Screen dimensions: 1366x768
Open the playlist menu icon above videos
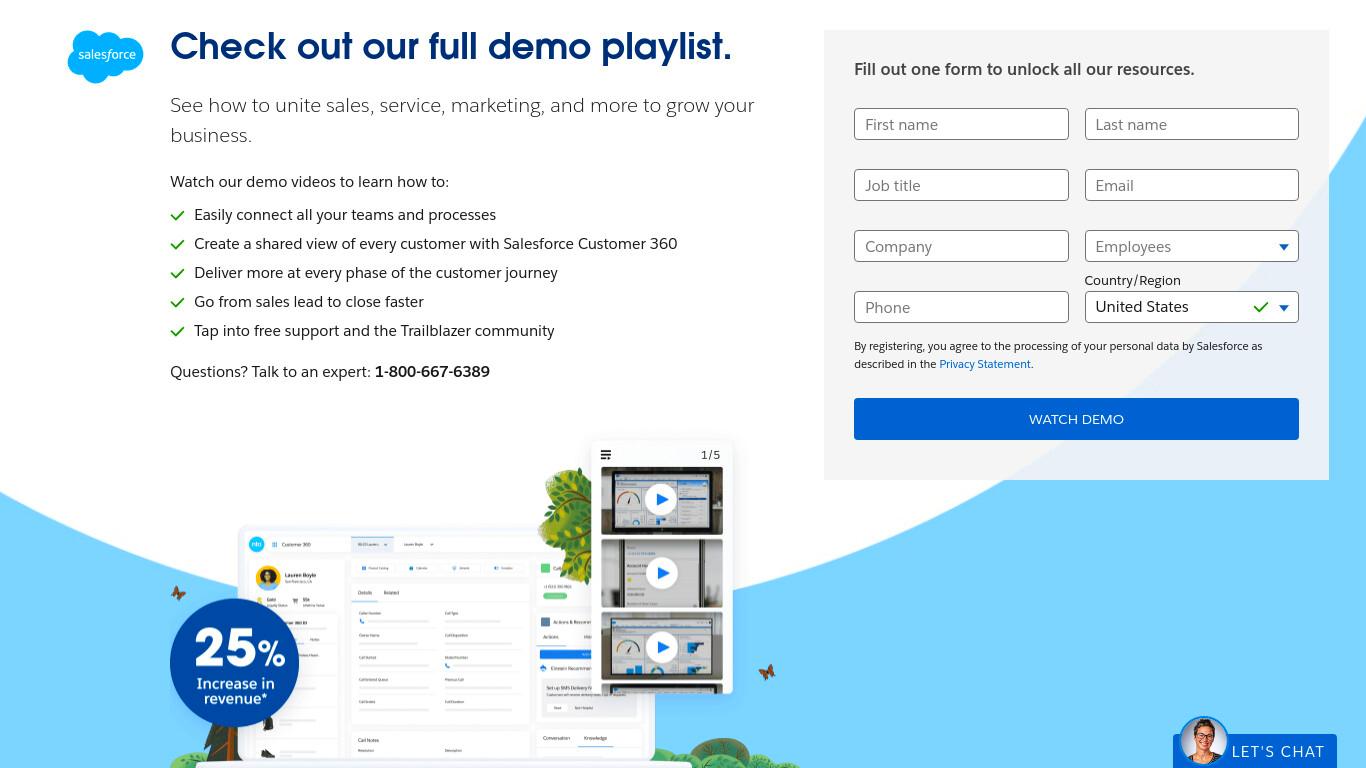click(x=606, y=455)
